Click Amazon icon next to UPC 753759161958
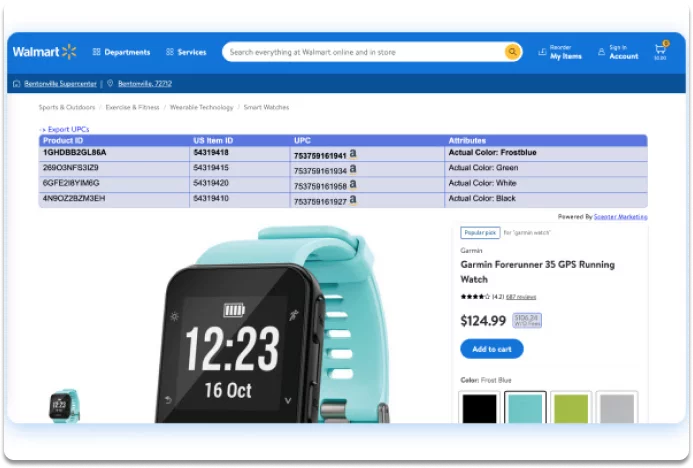The width and height of the screenshot is (693, 468). [353, 184]
